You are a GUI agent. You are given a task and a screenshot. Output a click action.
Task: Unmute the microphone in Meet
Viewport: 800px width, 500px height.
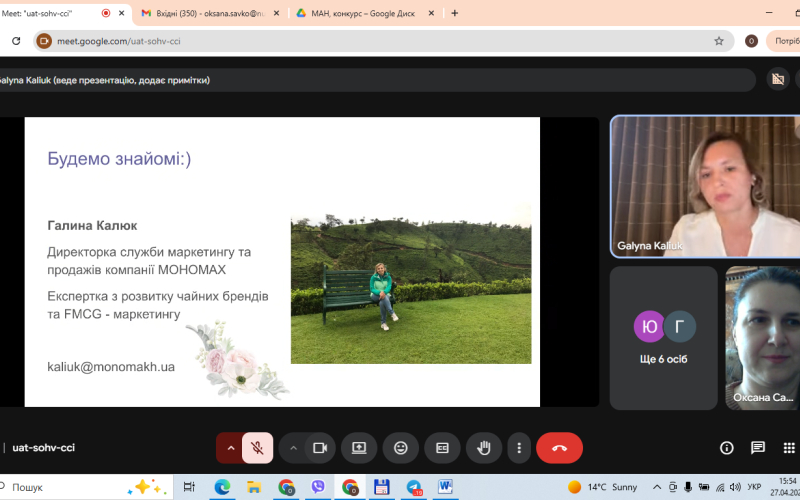click(258, 448)
